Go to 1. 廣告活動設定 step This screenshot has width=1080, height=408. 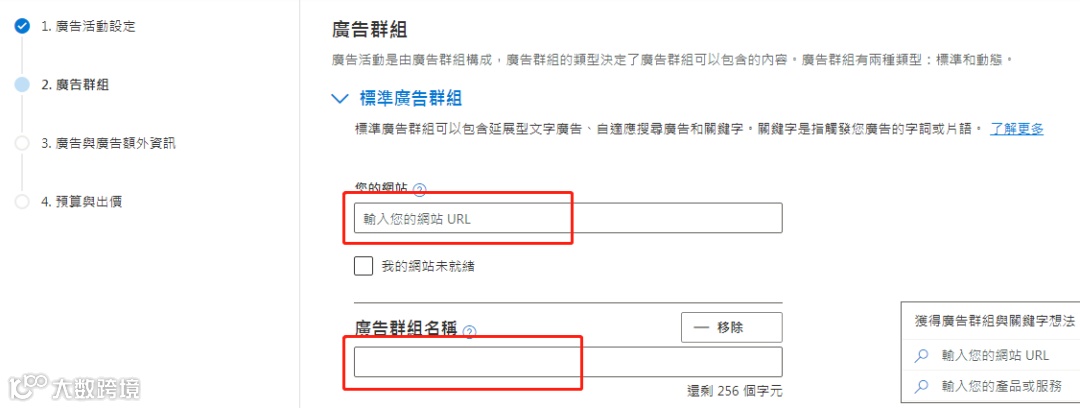pos(88,27)
